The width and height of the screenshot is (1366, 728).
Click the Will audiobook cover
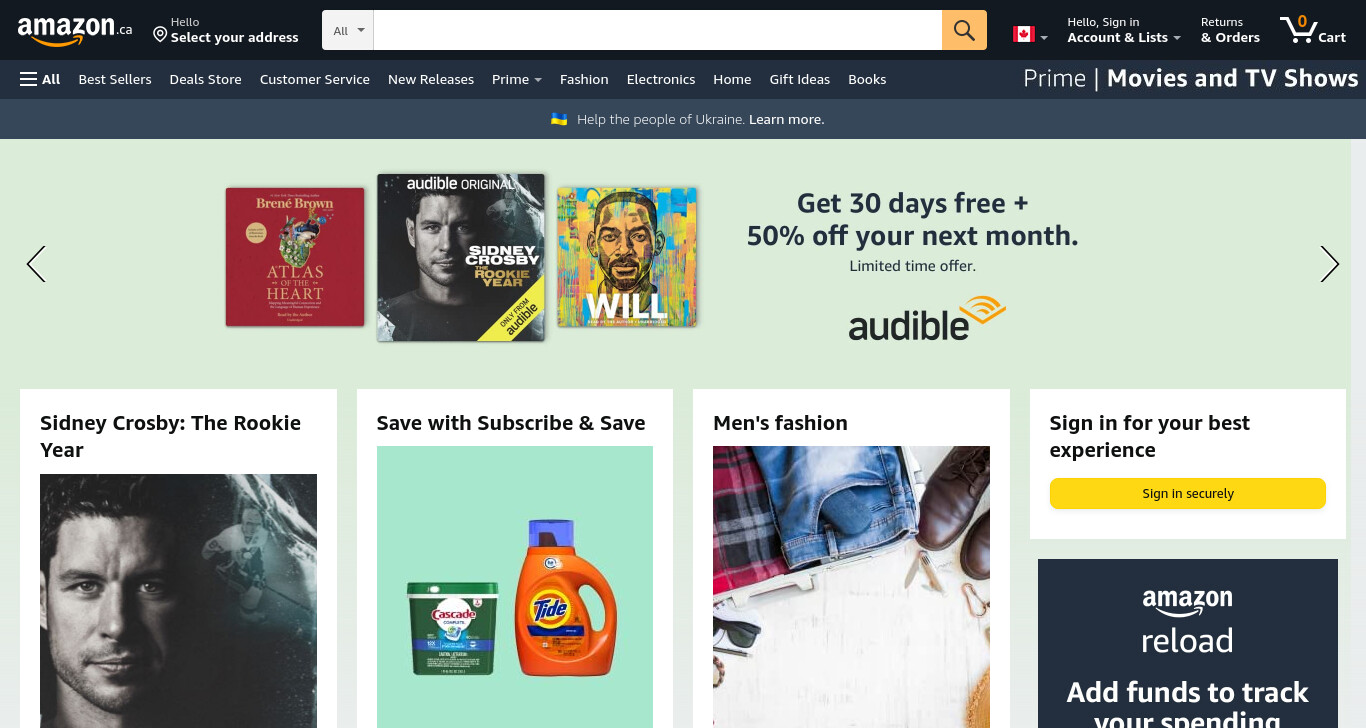click(x=627, y=256)
